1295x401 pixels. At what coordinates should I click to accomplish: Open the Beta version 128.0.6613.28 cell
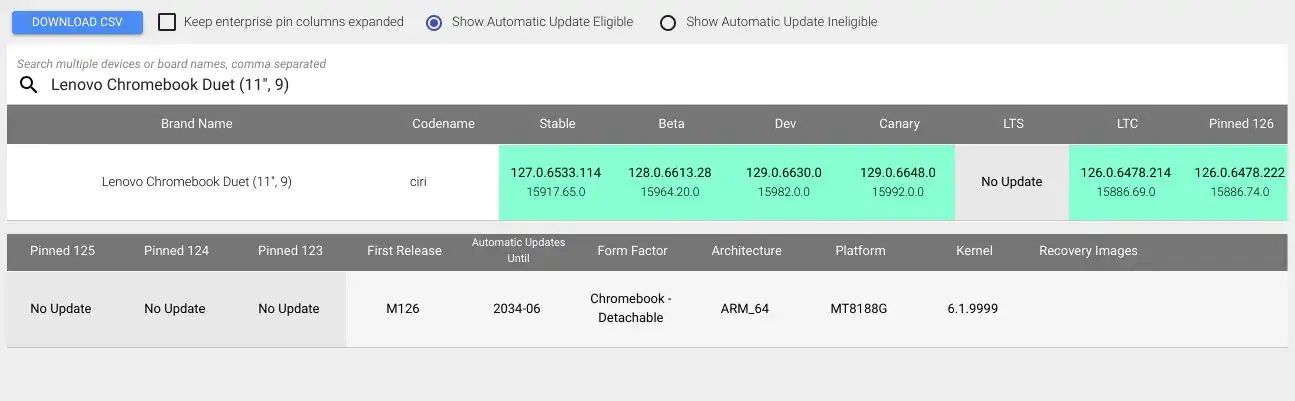(670, 182)
